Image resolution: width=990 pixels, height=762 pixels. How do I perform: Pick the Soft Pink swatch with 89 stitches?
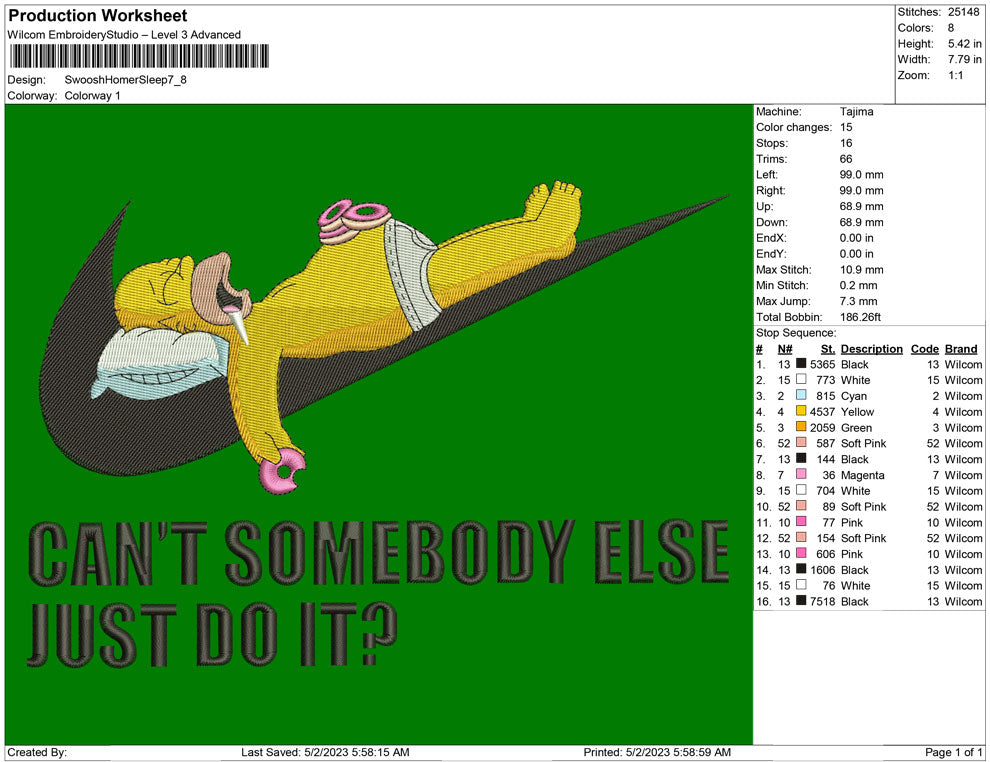[x=801, y=506]
